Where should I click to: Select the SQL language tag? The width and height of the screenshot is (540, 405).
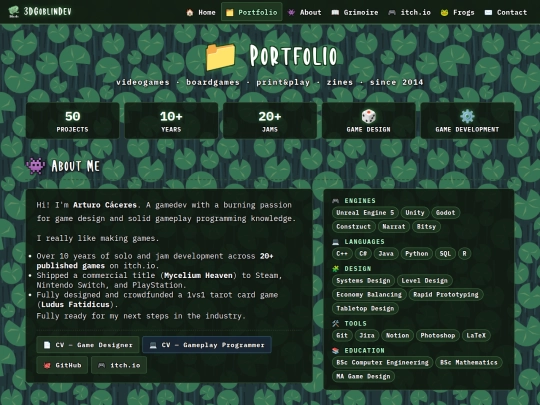tap(445, 253)
